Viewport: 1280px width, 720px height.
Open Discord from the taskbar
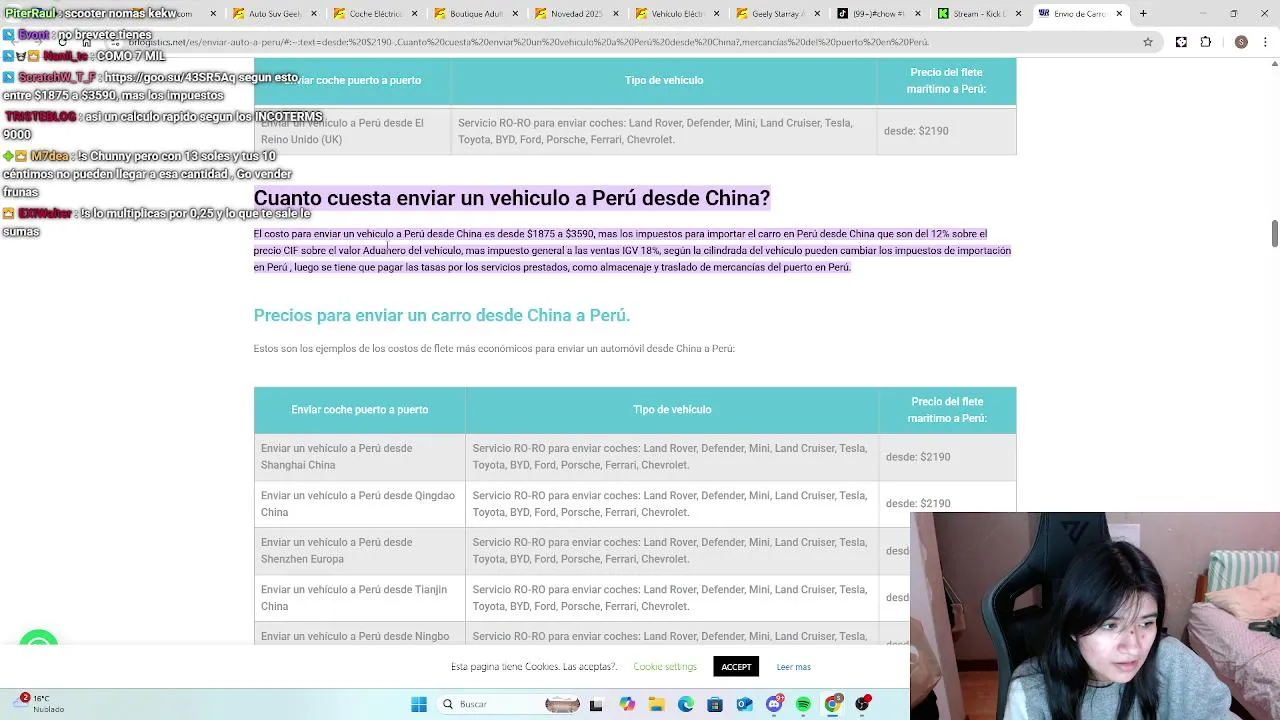point(774,704)
